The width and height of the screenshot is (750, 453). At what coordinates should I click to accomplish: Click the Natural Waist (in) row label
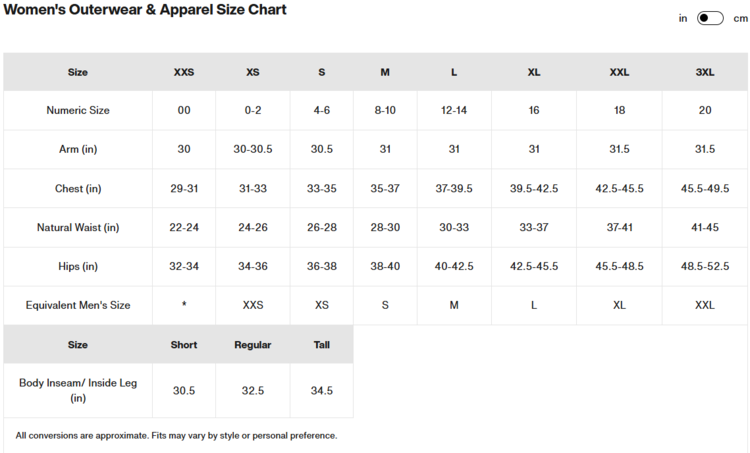point(78,228)
